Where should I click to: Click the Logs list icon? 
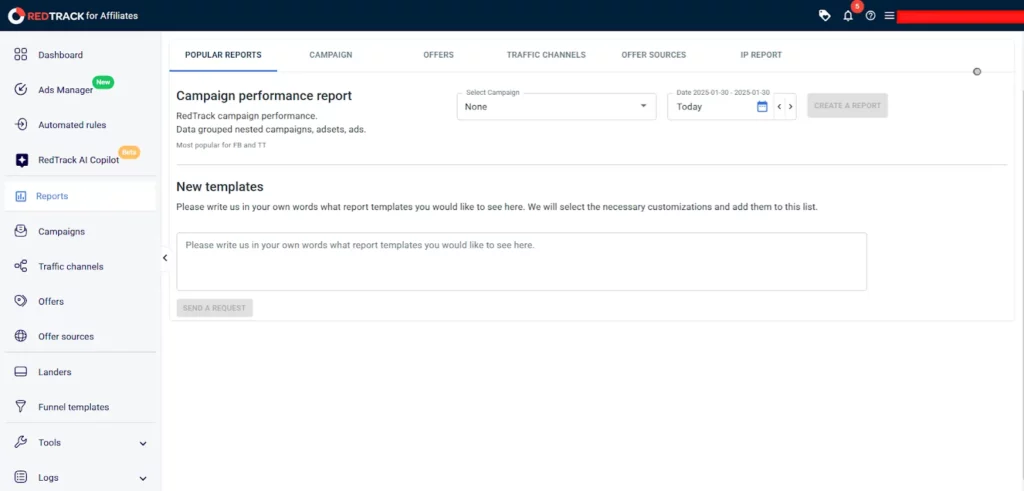21,477
